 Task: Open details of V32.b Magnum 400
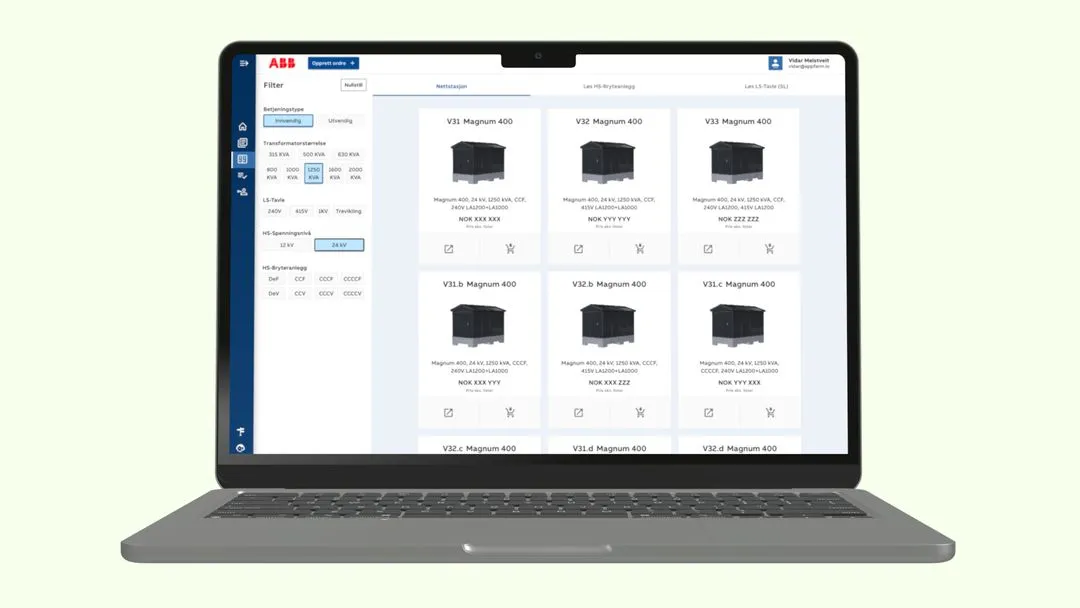tap(579, 413)
